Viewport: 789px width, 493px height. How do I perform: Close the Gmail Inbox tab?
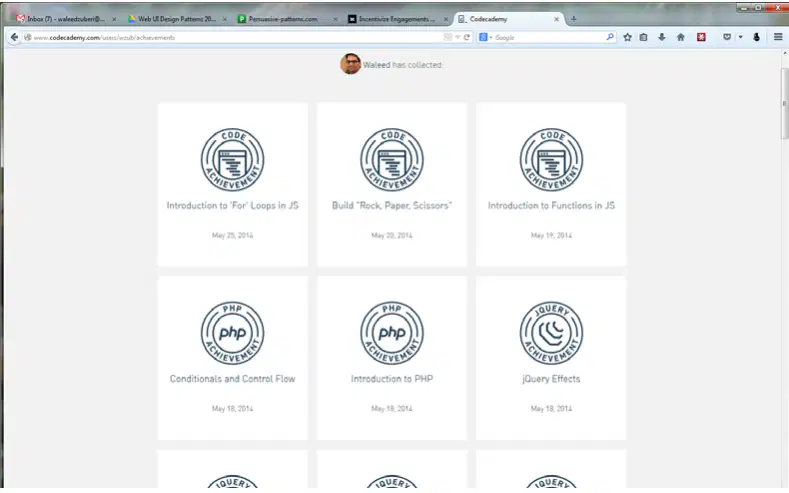coord(114,19)
